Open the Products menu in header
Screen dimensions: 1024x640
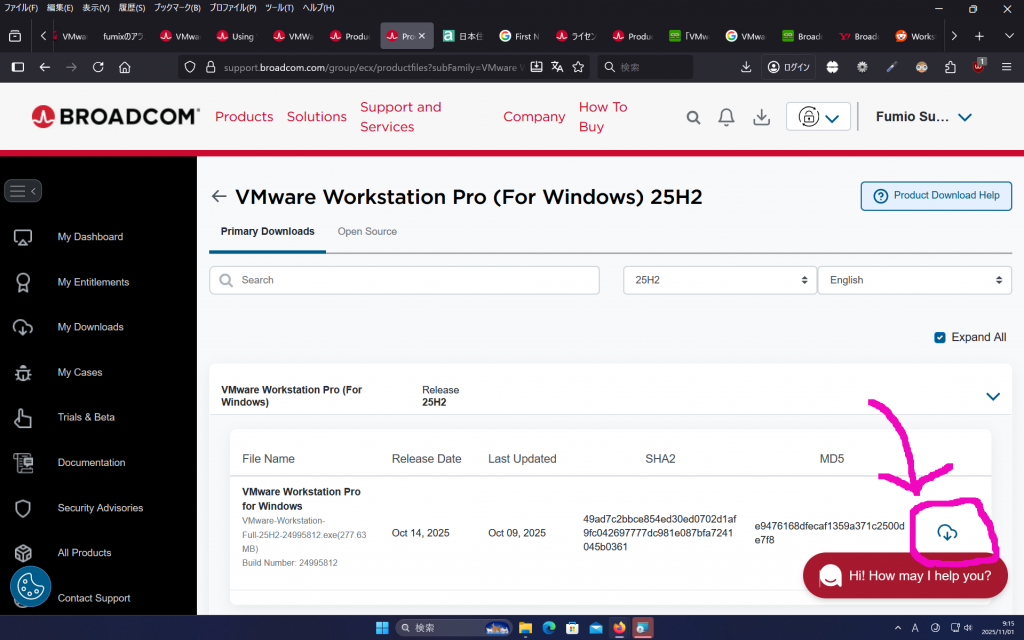click(244, 117)
